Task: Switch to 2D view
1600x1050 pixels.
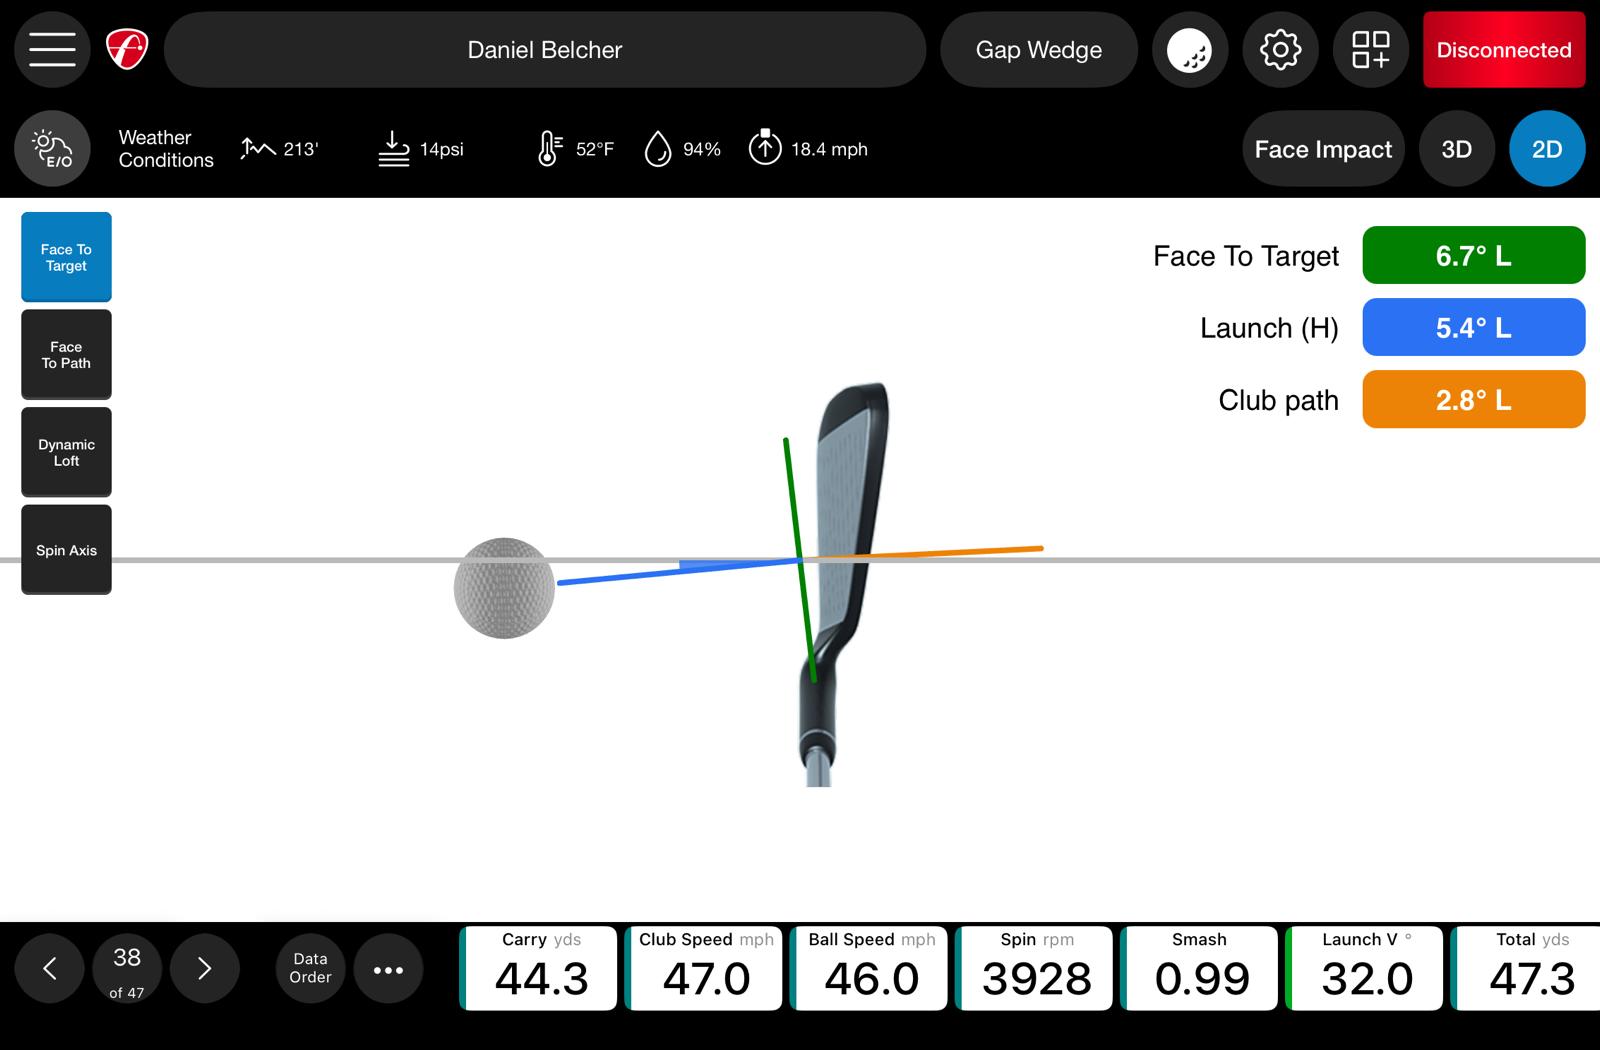Action: click(1546, 149)
